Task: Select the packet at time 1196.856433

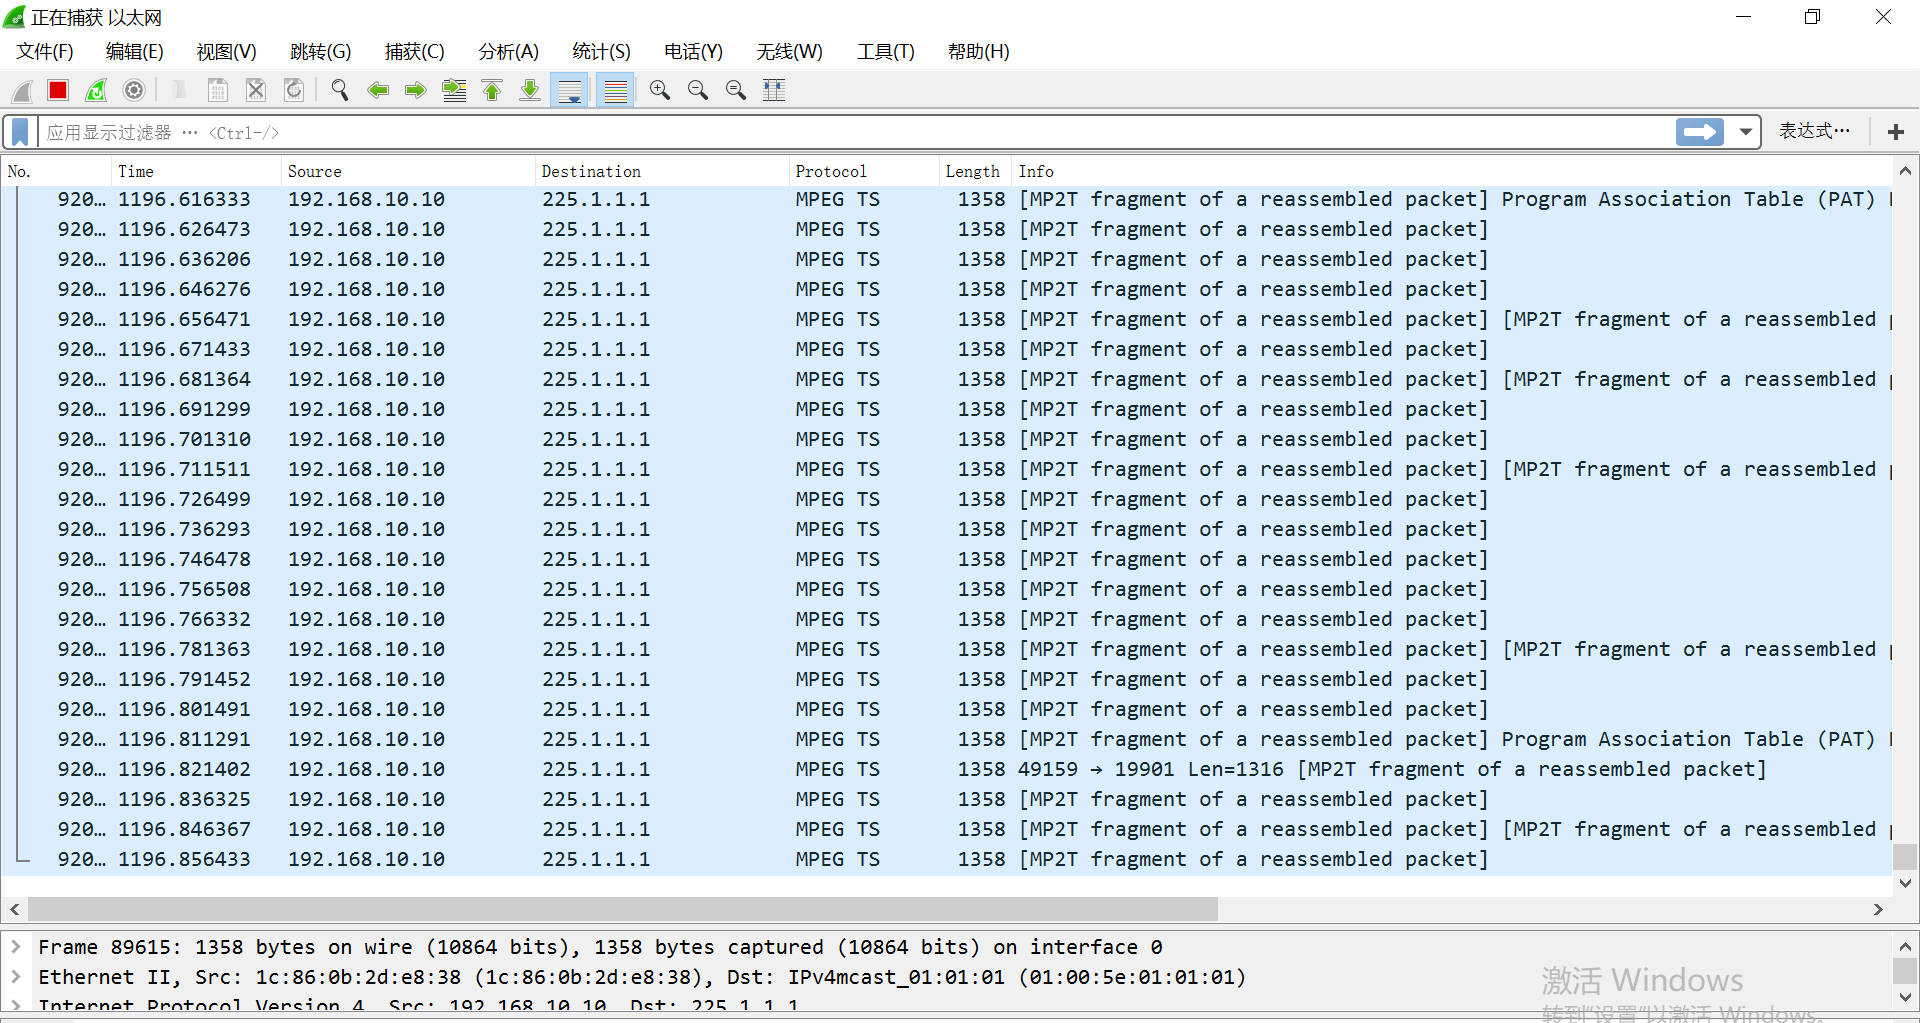Action: [x=947, y=860]
